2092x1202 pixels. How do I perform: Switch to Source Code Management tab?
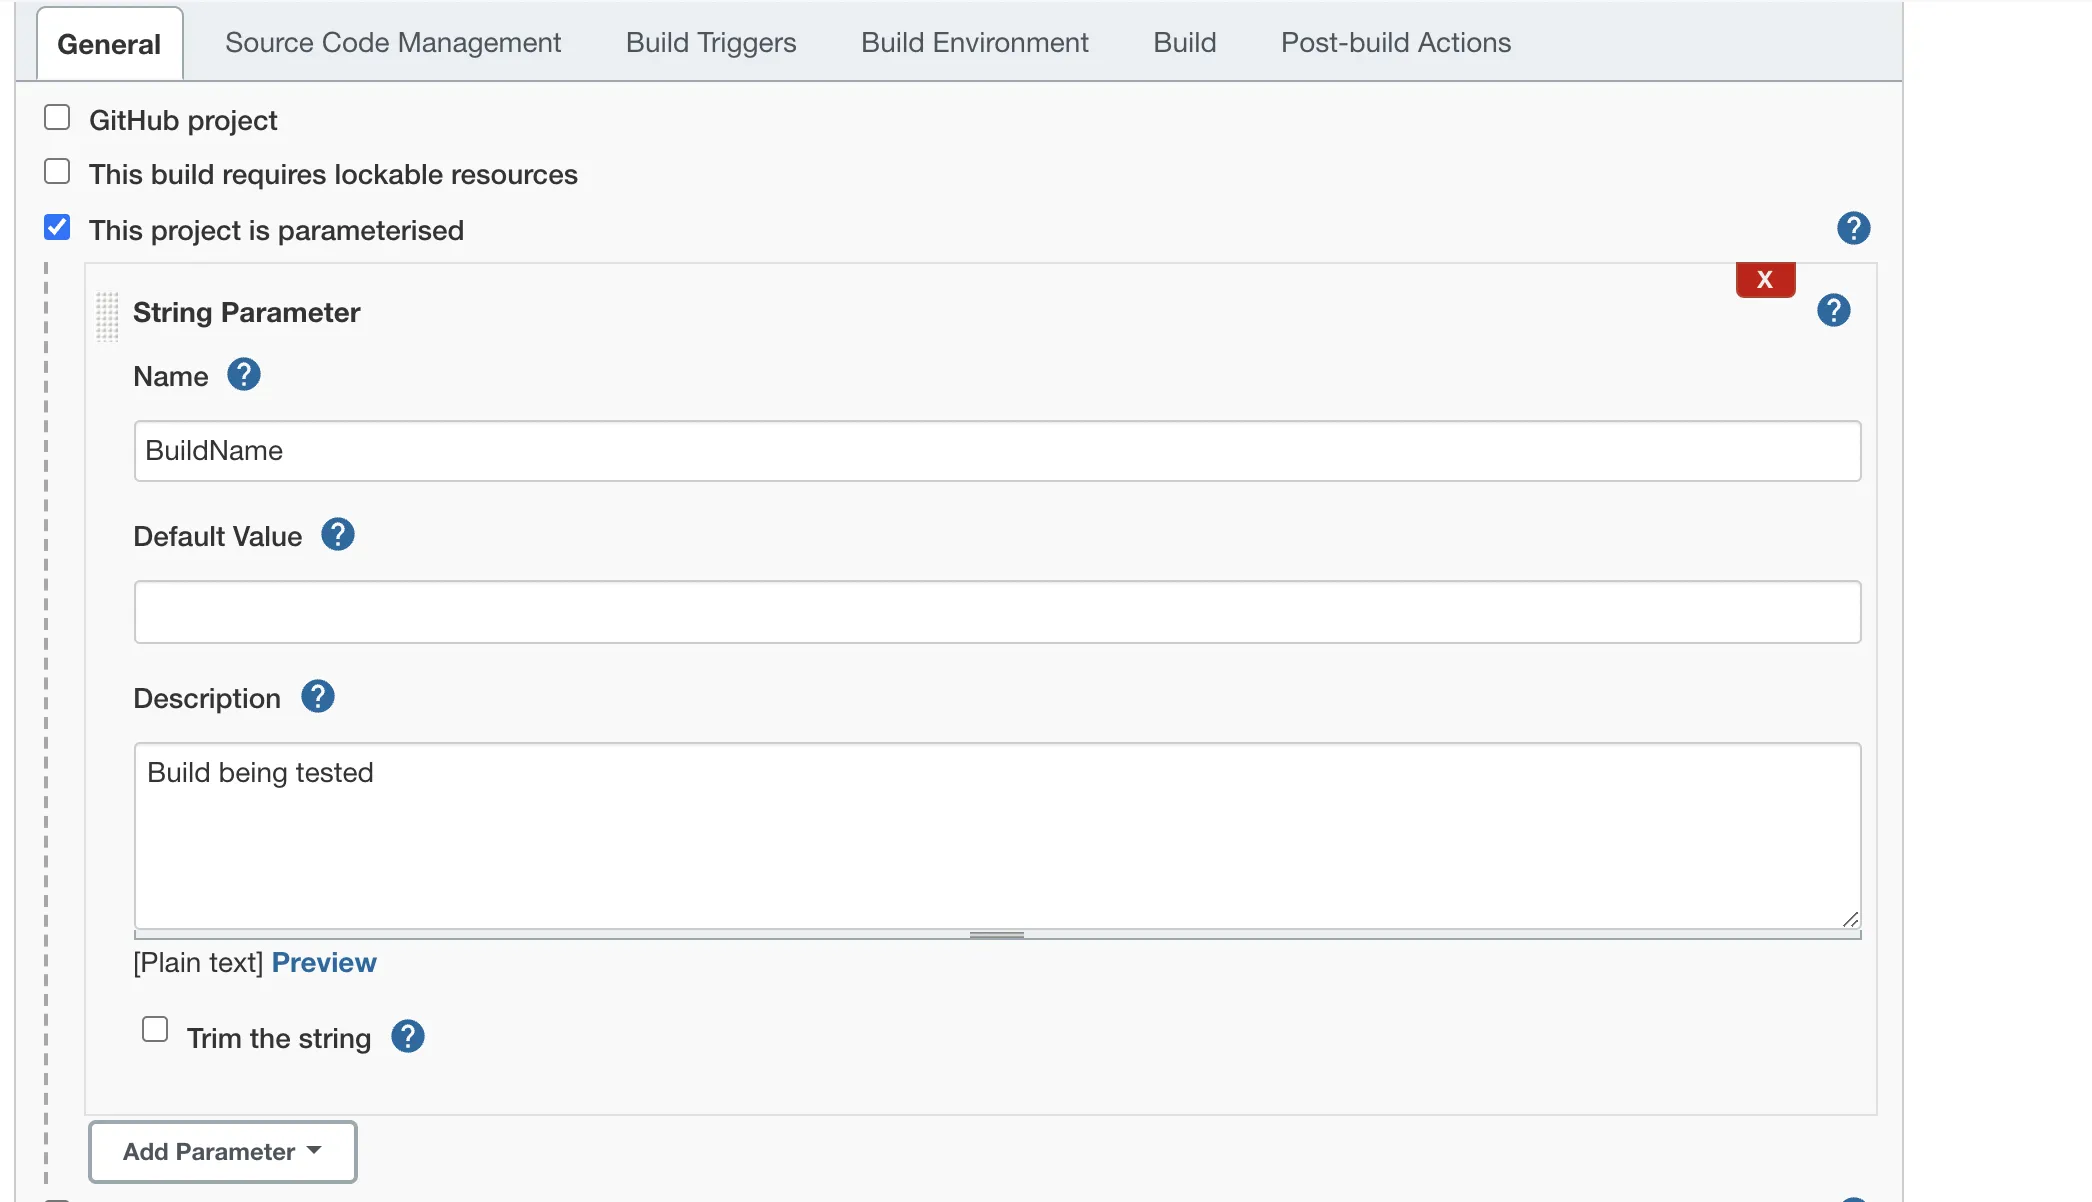(x=393, y=43)
